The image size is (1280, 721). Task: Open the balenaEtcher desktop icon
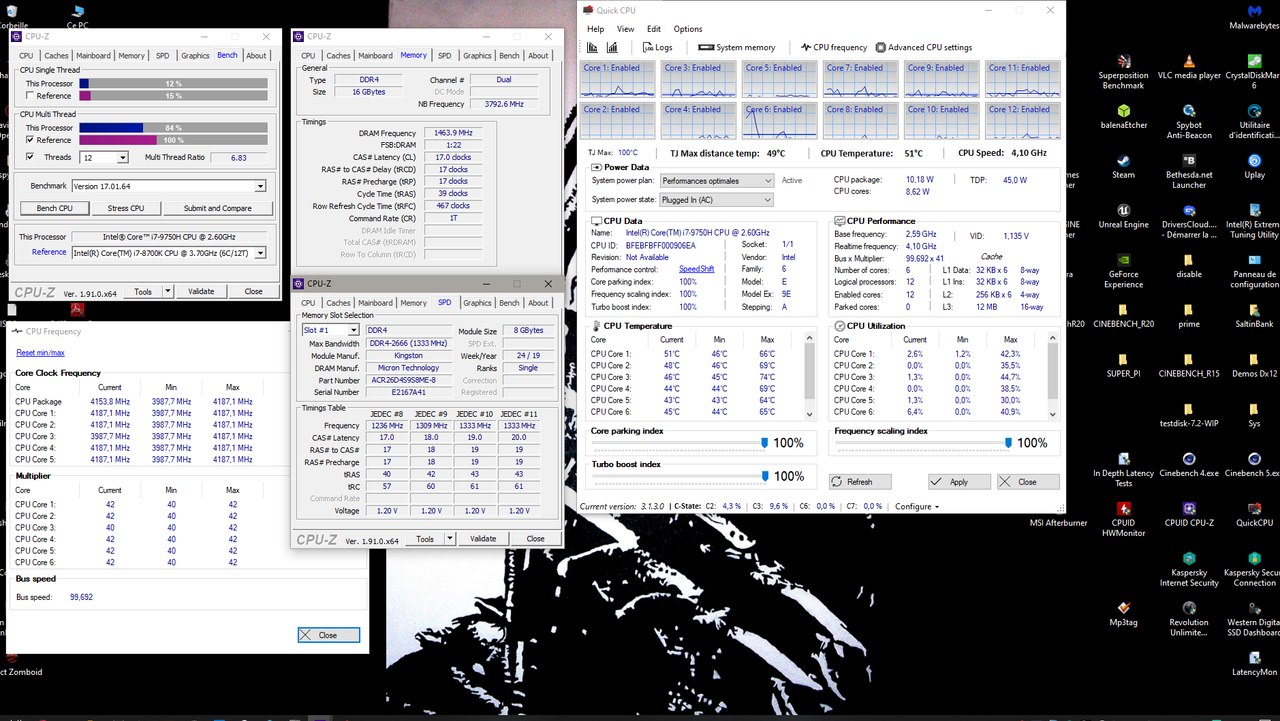1123,118
